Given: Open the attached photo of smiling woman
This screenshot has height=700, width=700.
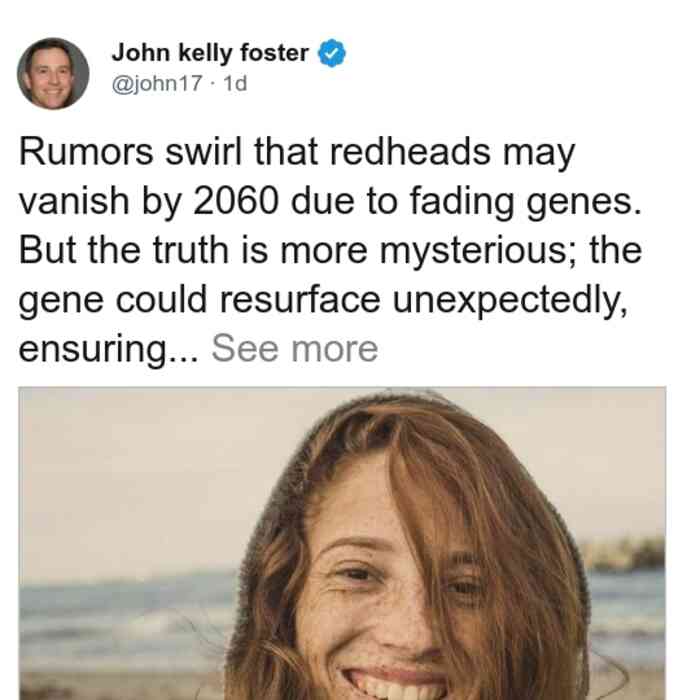Looking at the screenshot, I should (342, 543).
